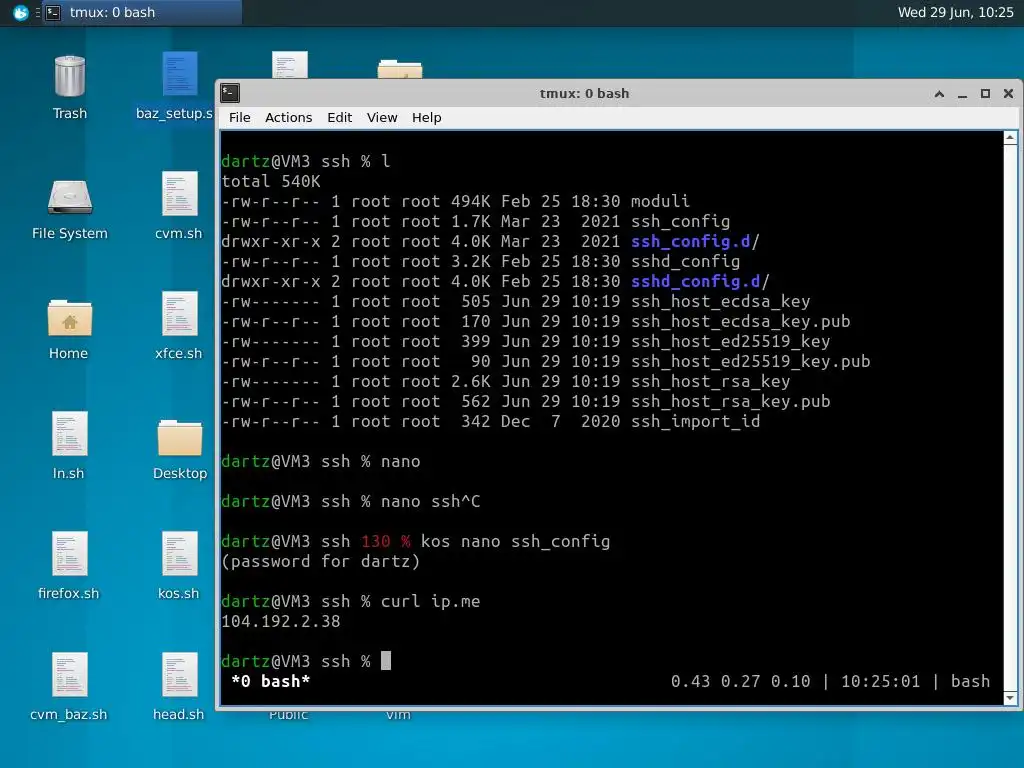Click the tmux: 0 bash taskbar button

tap(142, 12)
